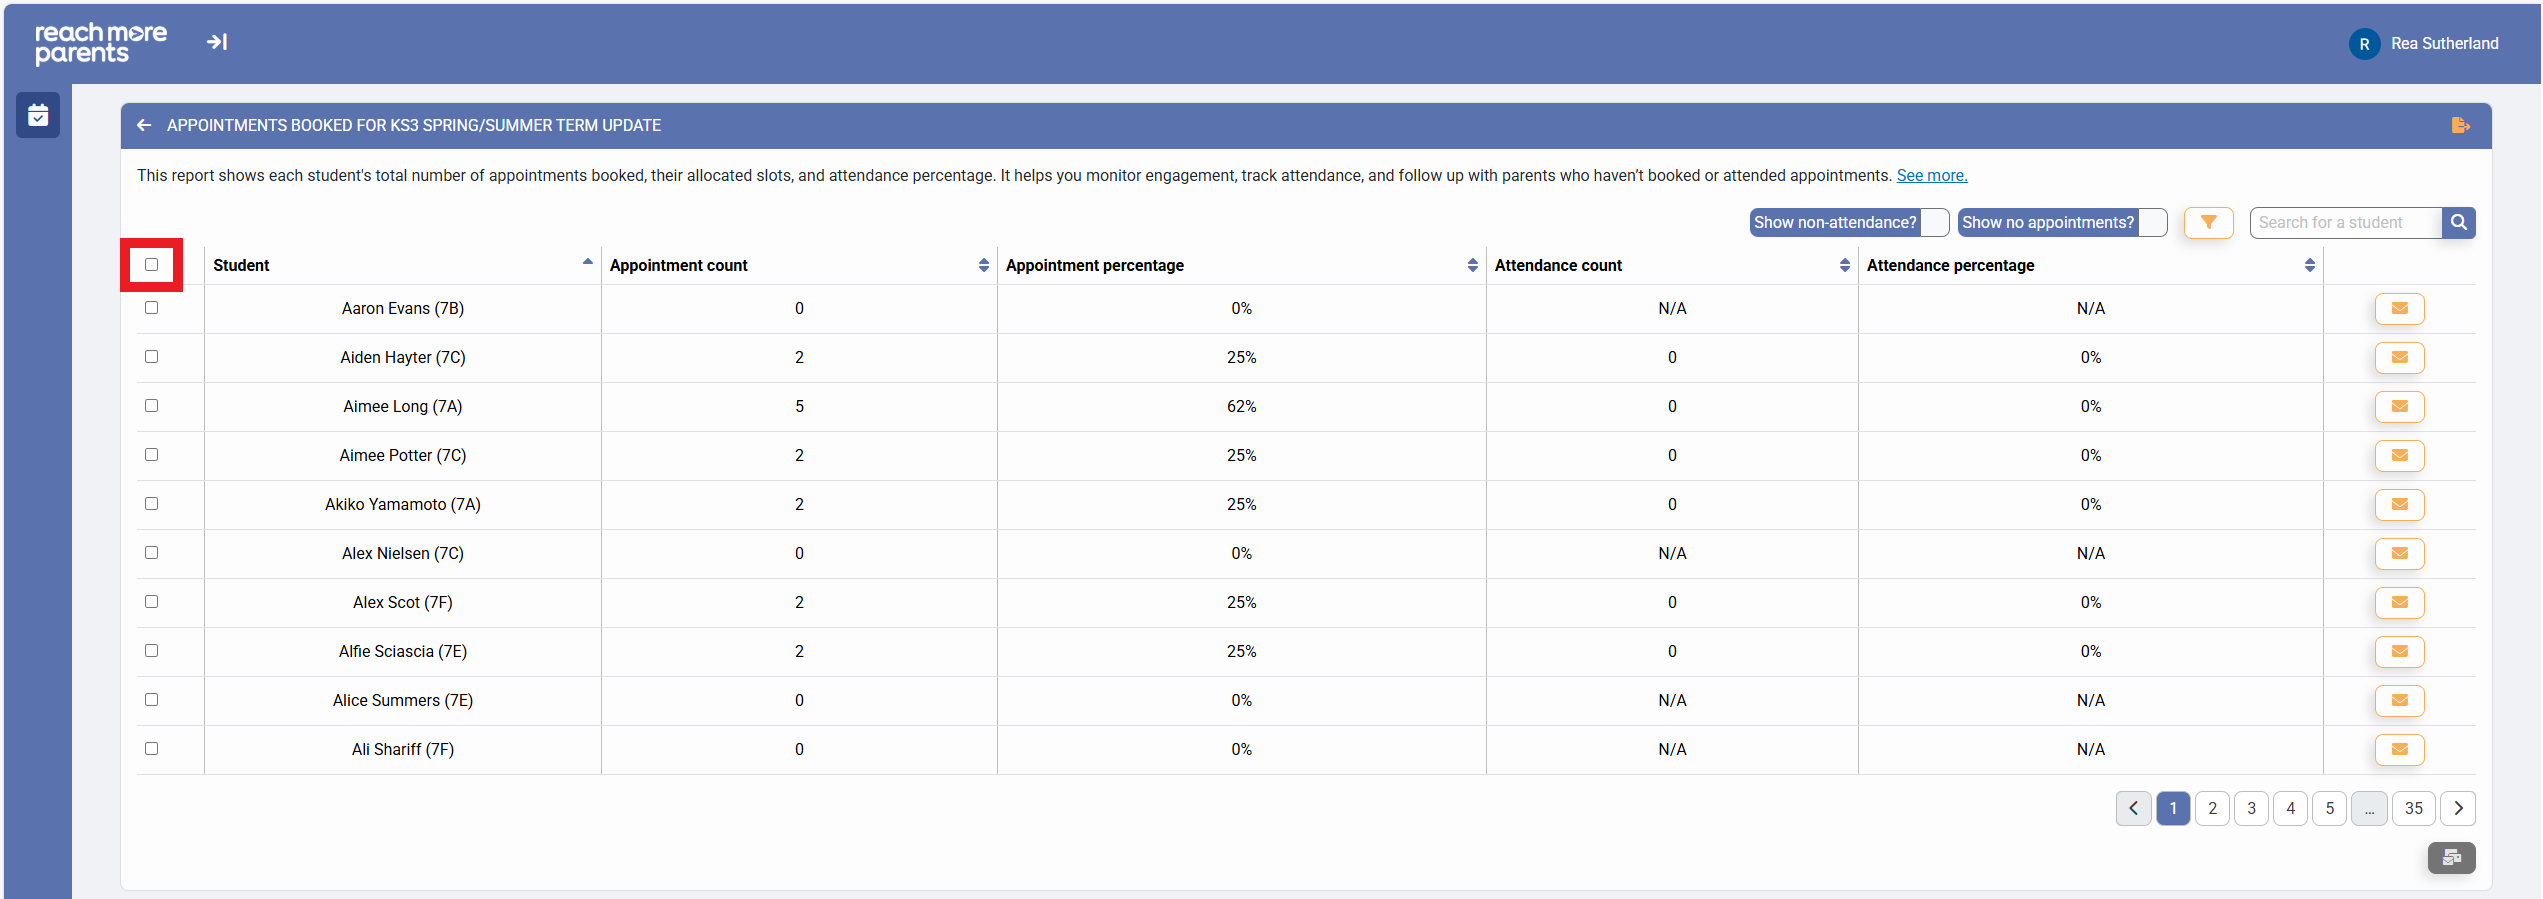Viewport: 2543px width, 899px height.
Task: Click the grey bulk message icon at bottom right
Action: coord(2451,858)
